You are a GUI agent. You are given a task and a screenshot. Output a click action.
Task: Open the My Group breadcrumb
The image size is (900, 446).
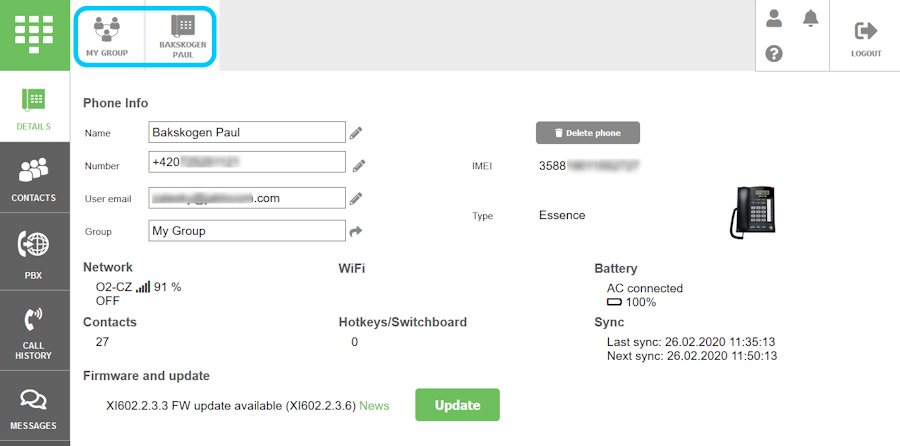click(x=107, y=36)
